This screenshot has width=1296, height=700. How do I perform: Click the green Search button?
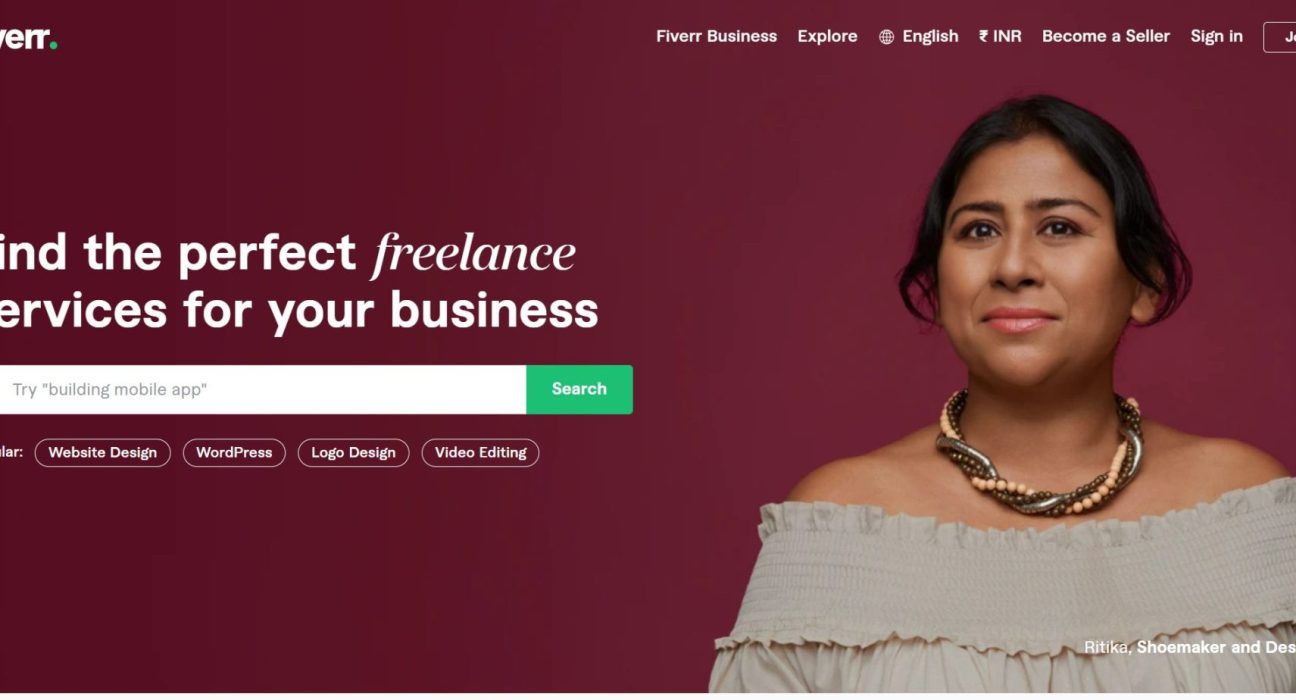[x=580, y=389]
